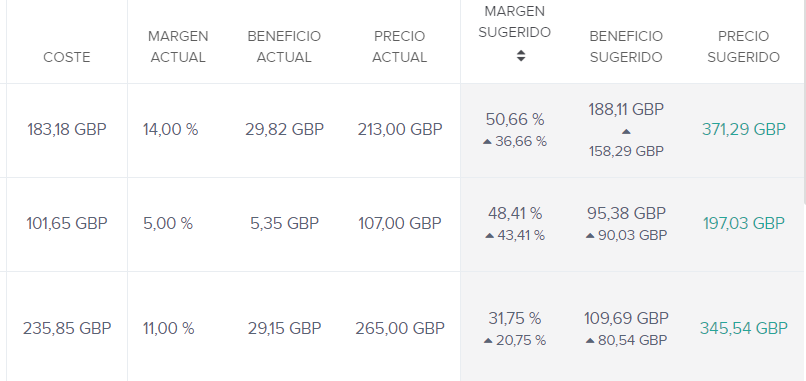Select the Precio Sugerido column header
Screen dimensions: 806x381
pos(743,47)
